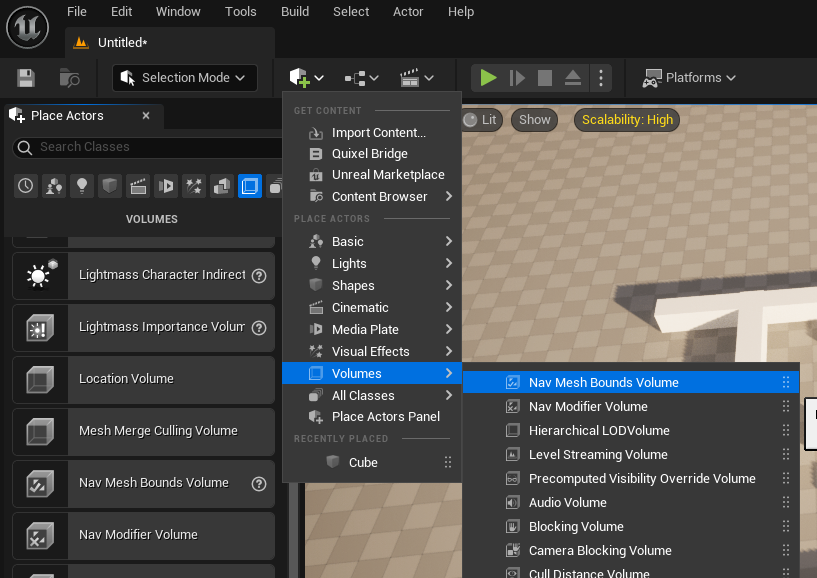Open play options three-dot menu
The image size is (817, 578).
[x=601, y=78]
